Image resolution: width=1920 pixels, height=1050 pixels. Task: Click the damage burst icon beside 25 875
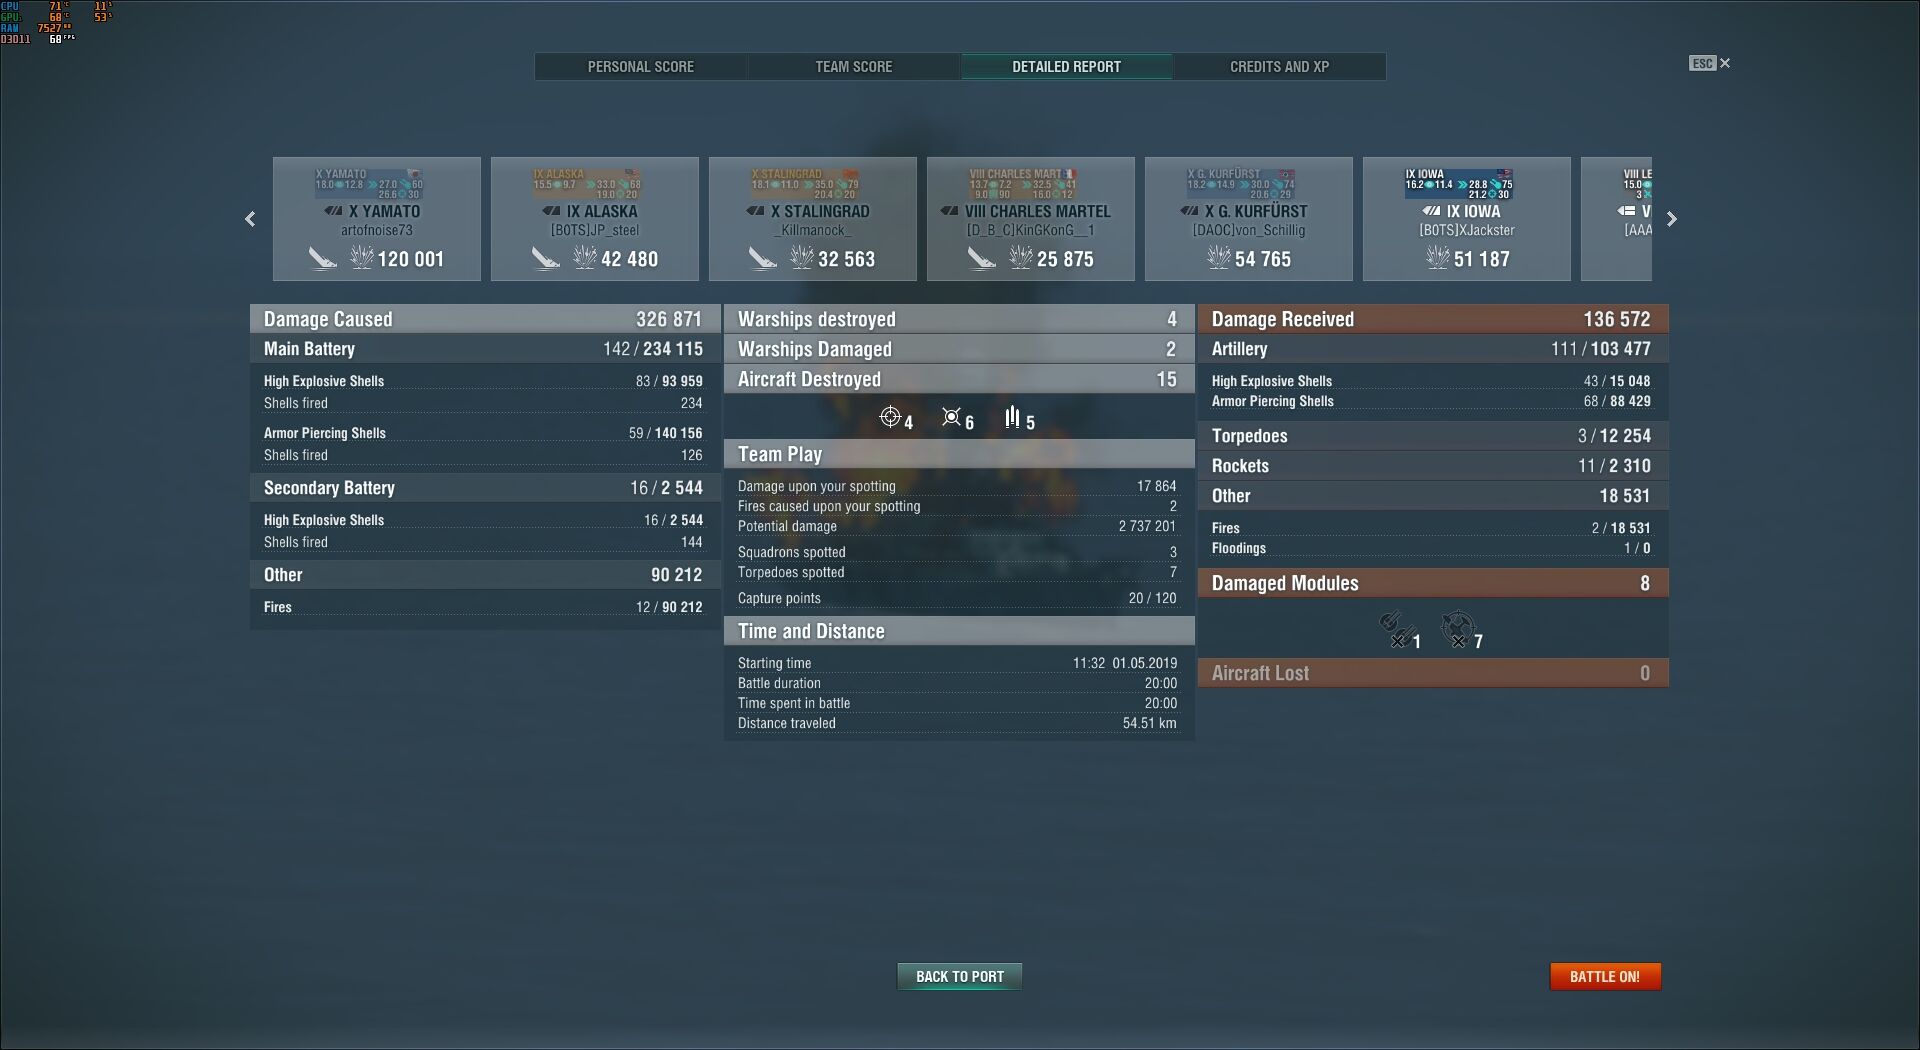click(1021, 258)
